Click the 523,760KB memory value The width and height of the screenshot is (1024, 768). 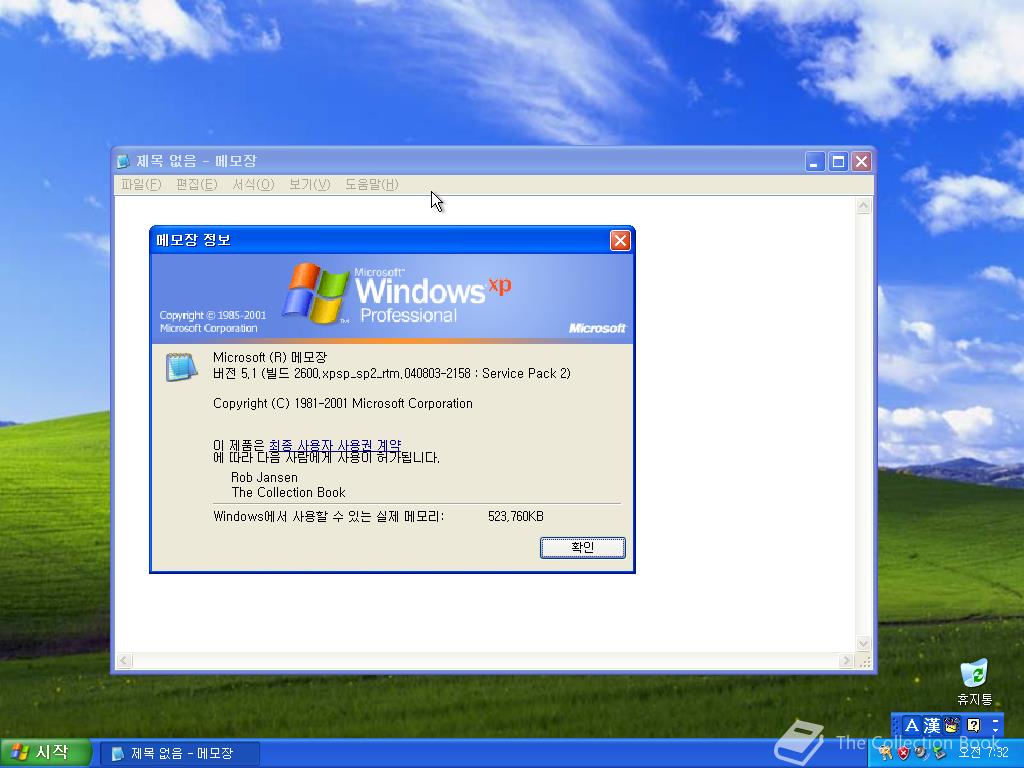[x=515, y=517]
